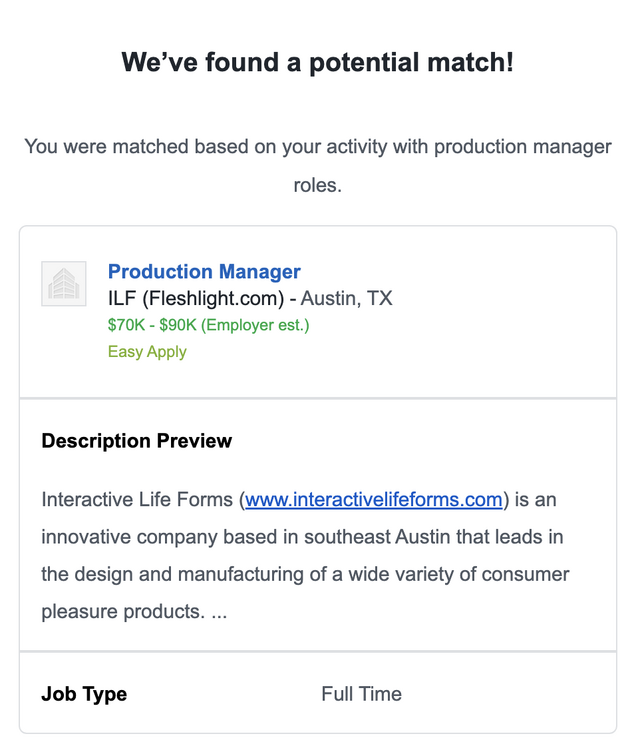This screenshot has width=640, height=750.
Task: Click the Easy Apply label
Action: coord(147,351)
